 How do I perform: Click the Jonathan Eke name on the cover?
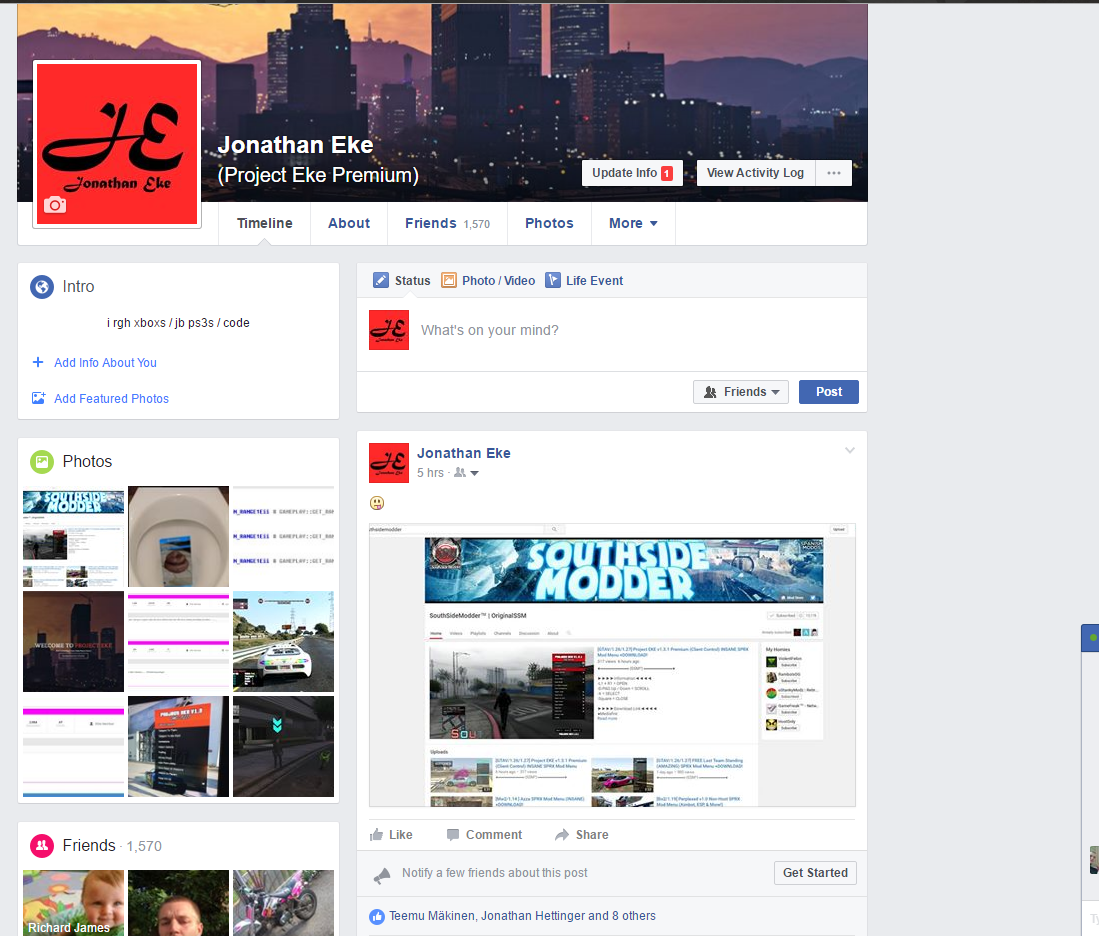click(295, 145)
